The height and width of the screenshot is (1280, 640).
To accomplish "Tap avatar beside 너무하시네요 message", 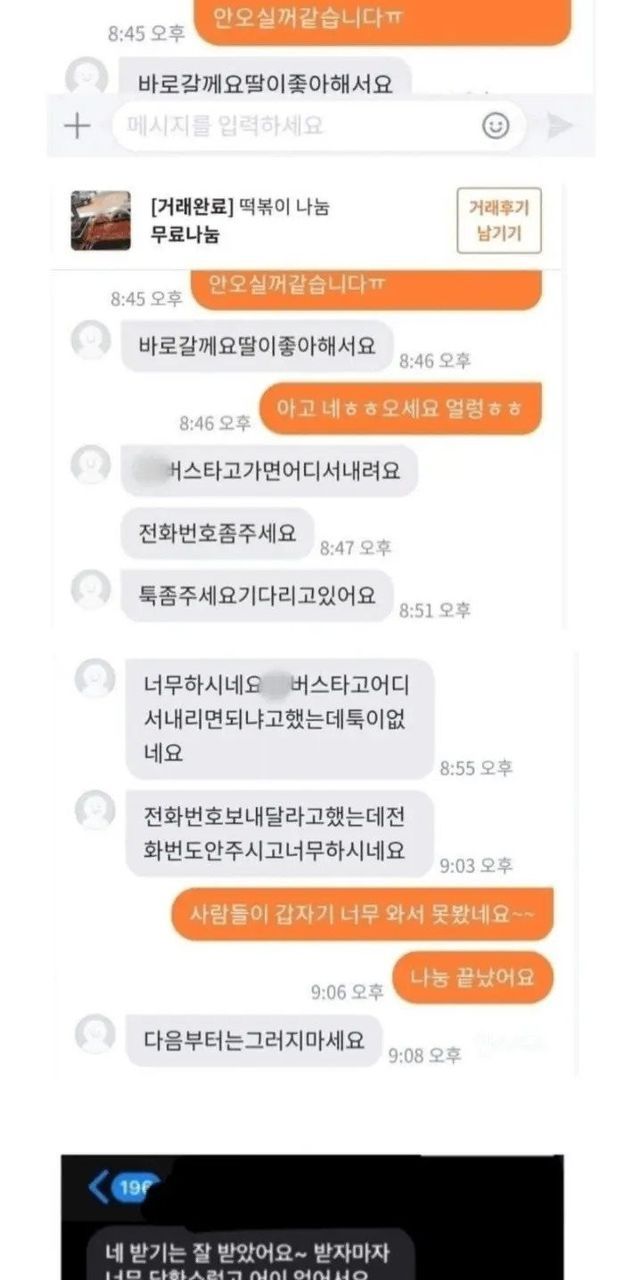I will coord(95,678).
